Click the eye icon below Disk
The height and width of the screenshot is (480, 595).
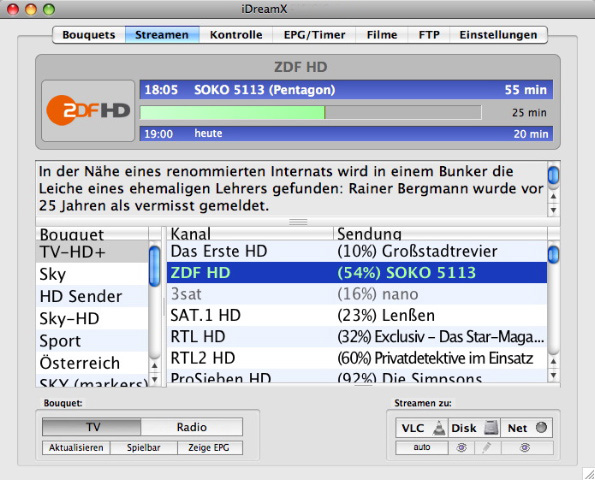(x=461, y=448)
